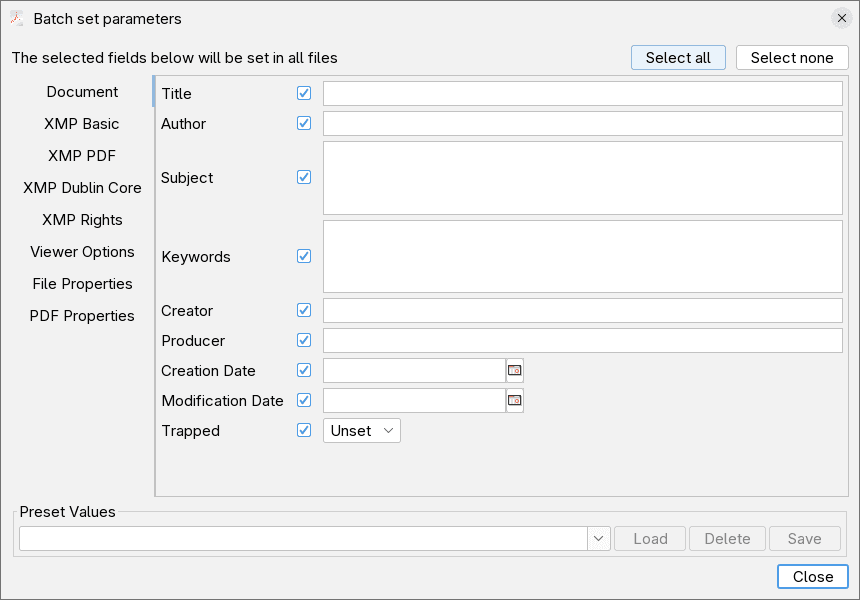This screenshot has height=600, width=860.
Task: Switch to the XMP Basic section
Action: (x=82, y=123)
